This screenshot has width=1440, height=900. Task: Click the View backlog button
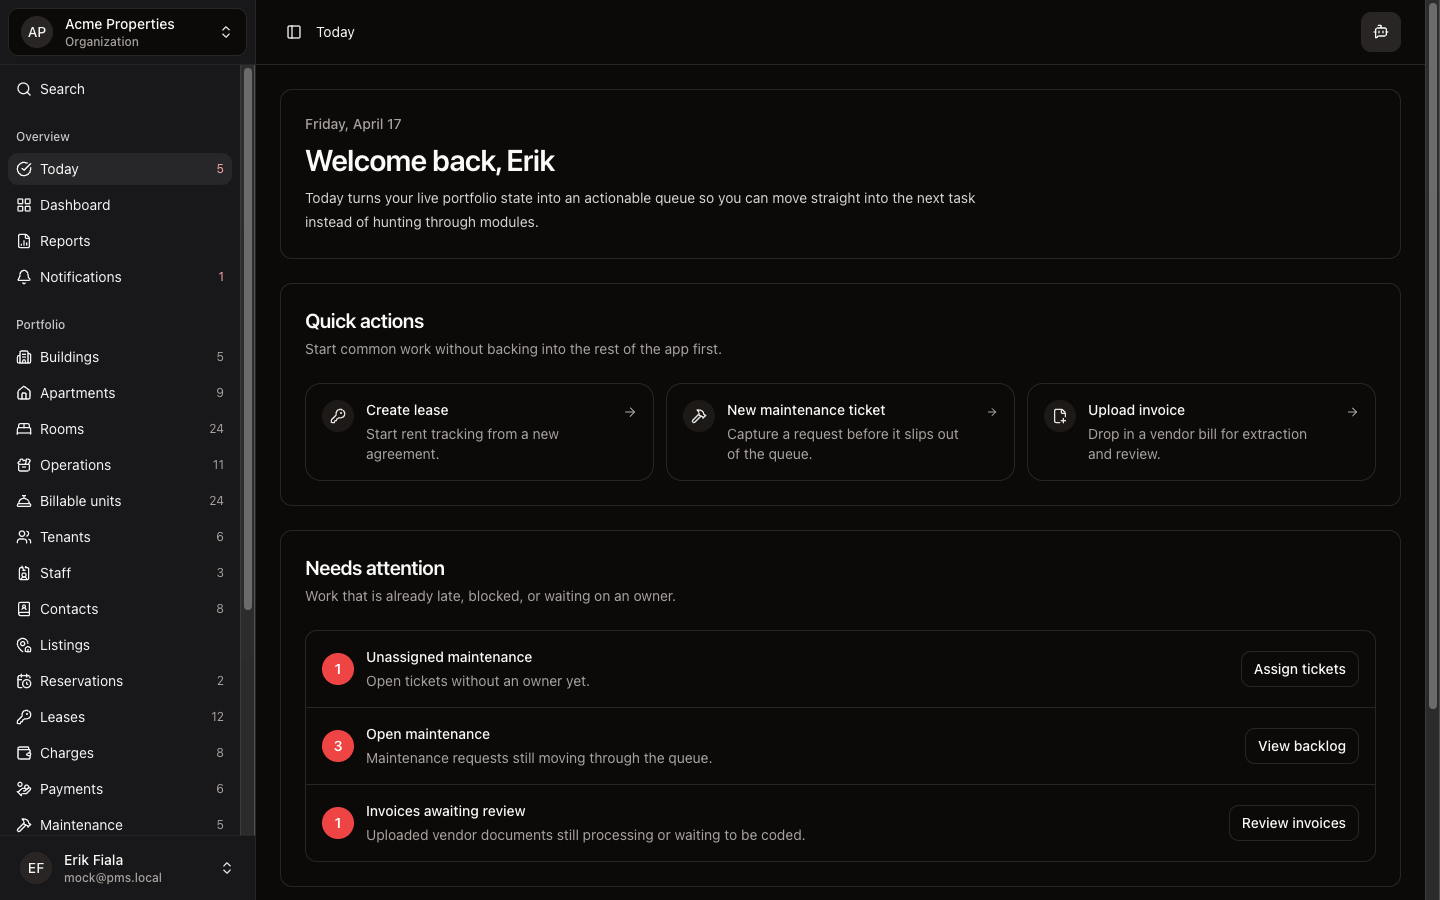[x=1301, y=746]
